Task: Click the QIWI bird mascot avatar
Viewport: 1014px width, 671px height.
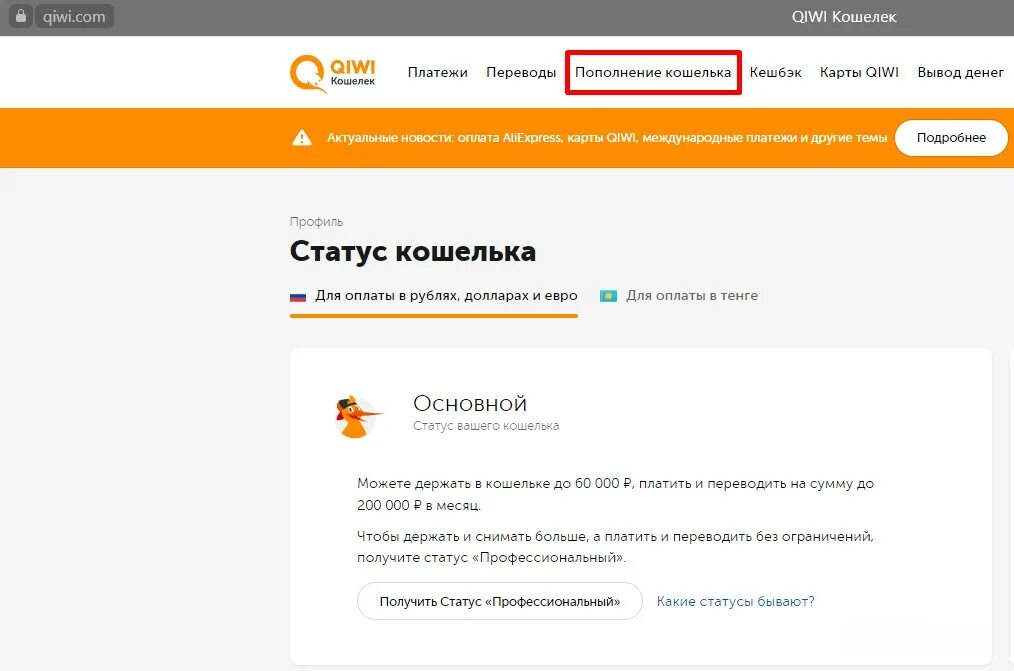Action: [x=358, y=416]
